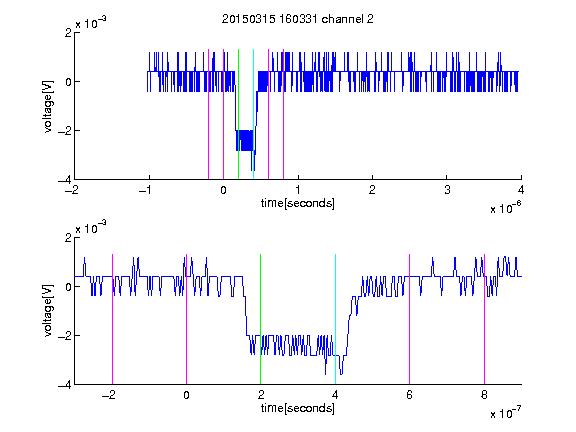Click the green vertical marker in top plot
The image size is (576, 432).
coord(238,114)
